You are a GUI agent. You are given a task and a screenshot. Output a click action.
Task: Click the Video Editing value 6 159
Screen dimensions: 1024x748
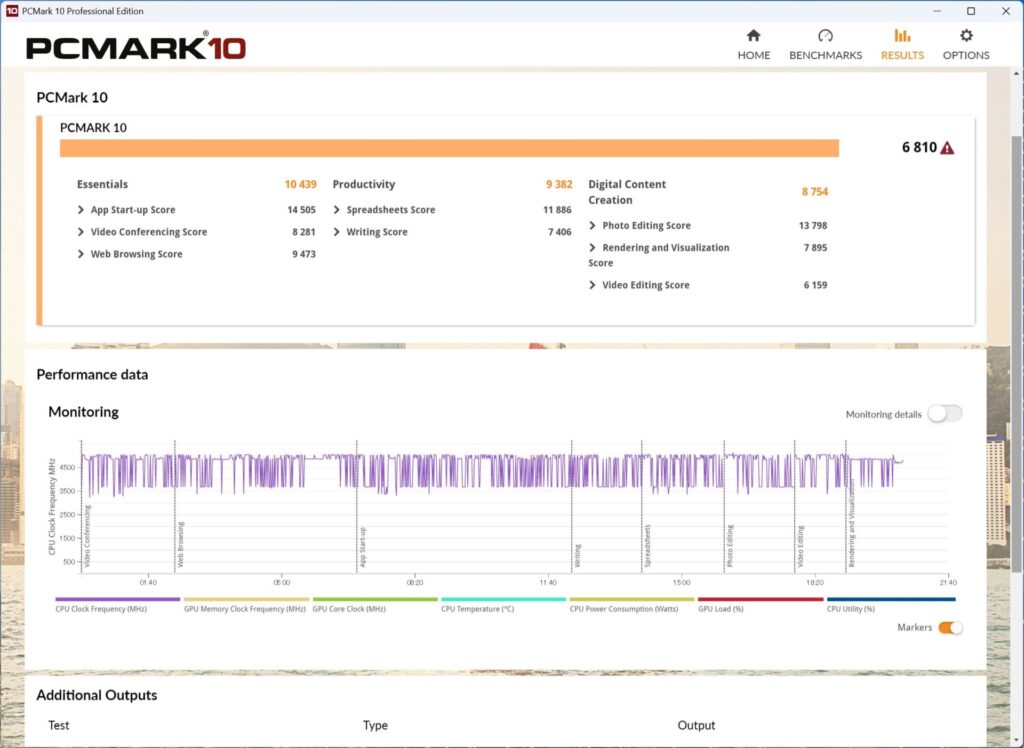pos(816,285)
